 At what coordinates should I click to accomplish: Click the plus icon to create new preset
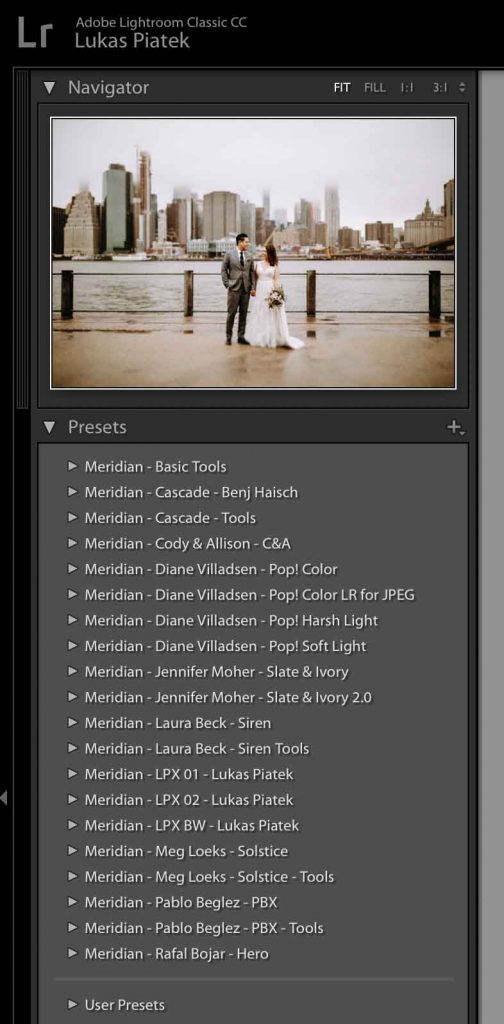click(455, 428)
